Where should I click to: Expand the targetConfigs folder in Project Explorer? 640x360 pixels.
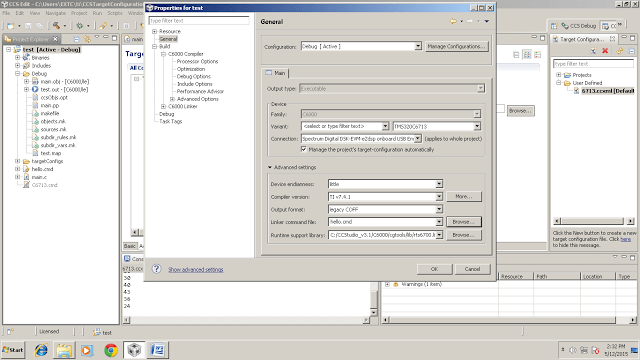pyautogui.click(x=18, y=161)
